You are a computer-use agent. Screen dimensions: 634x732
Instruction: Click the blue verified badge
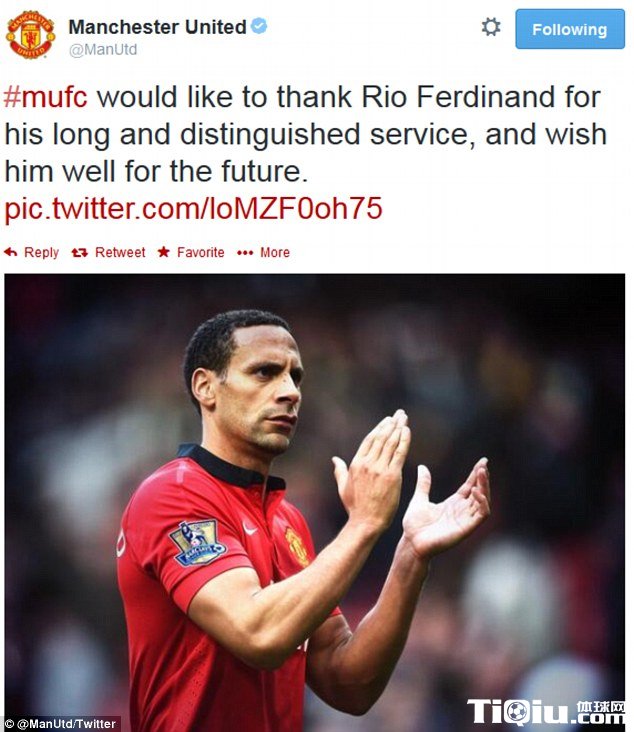(259, 26)
